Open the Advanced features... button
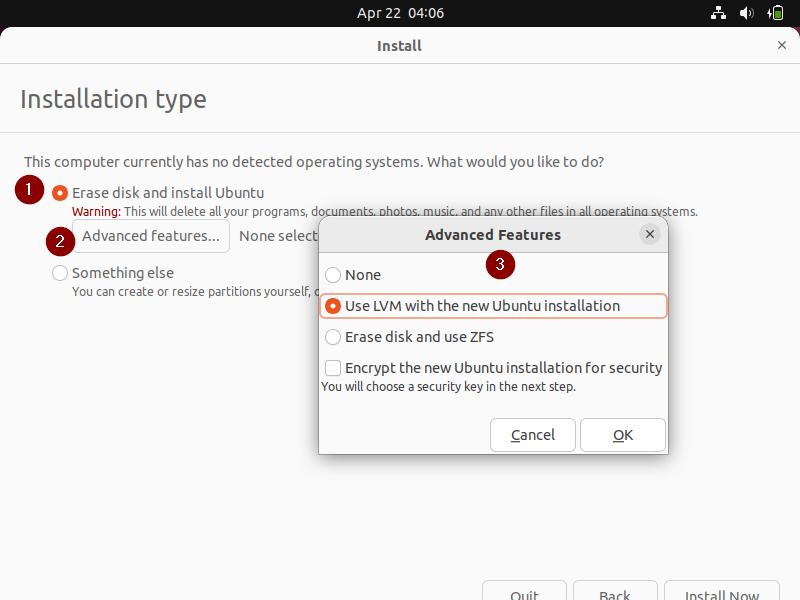The width and height of the screenshot is (800, 600). coord(151,236)
